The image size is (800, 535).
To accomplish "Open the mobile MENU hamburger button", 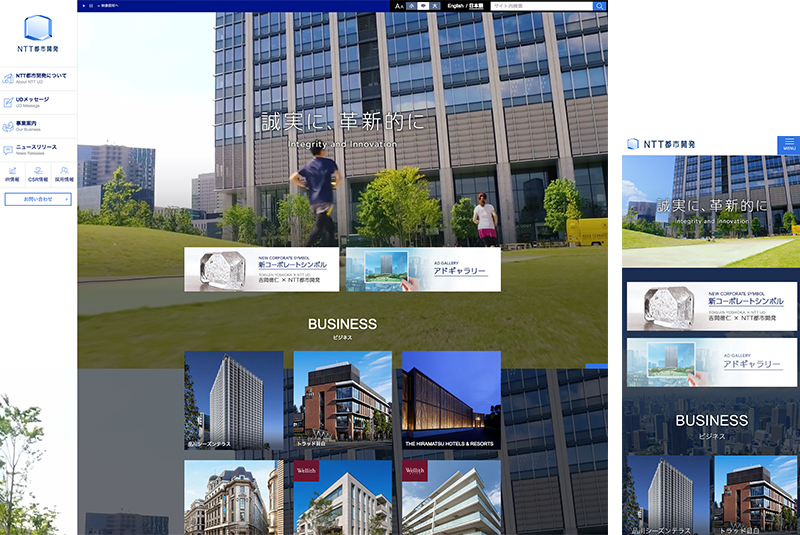I will click(789, 144).
